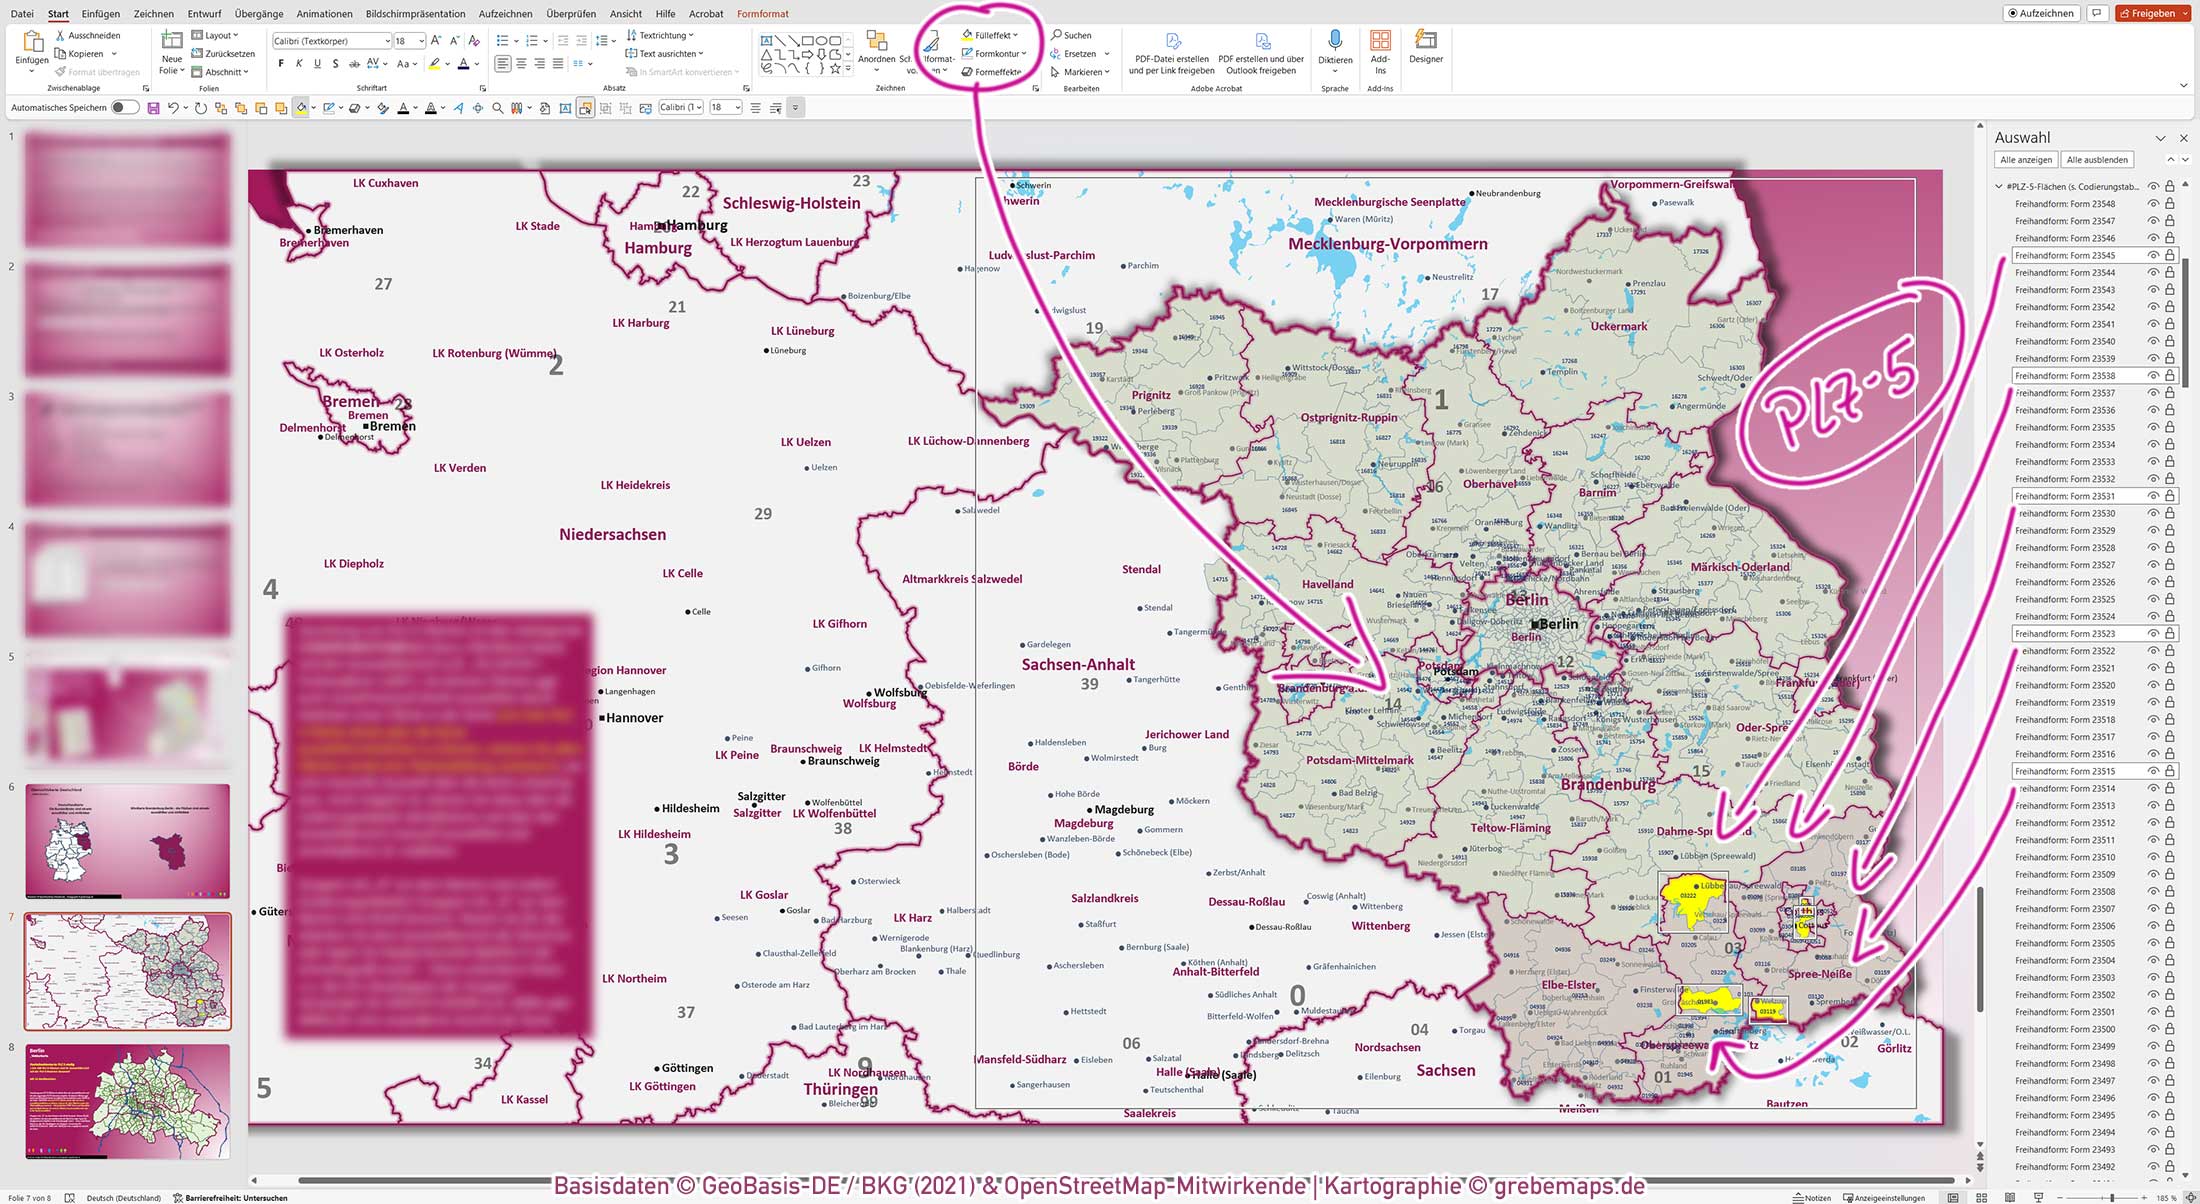Lock the shape Freihandform: Form 23545
Screen dimensions: 2200x1204
tap(2168, 254)
